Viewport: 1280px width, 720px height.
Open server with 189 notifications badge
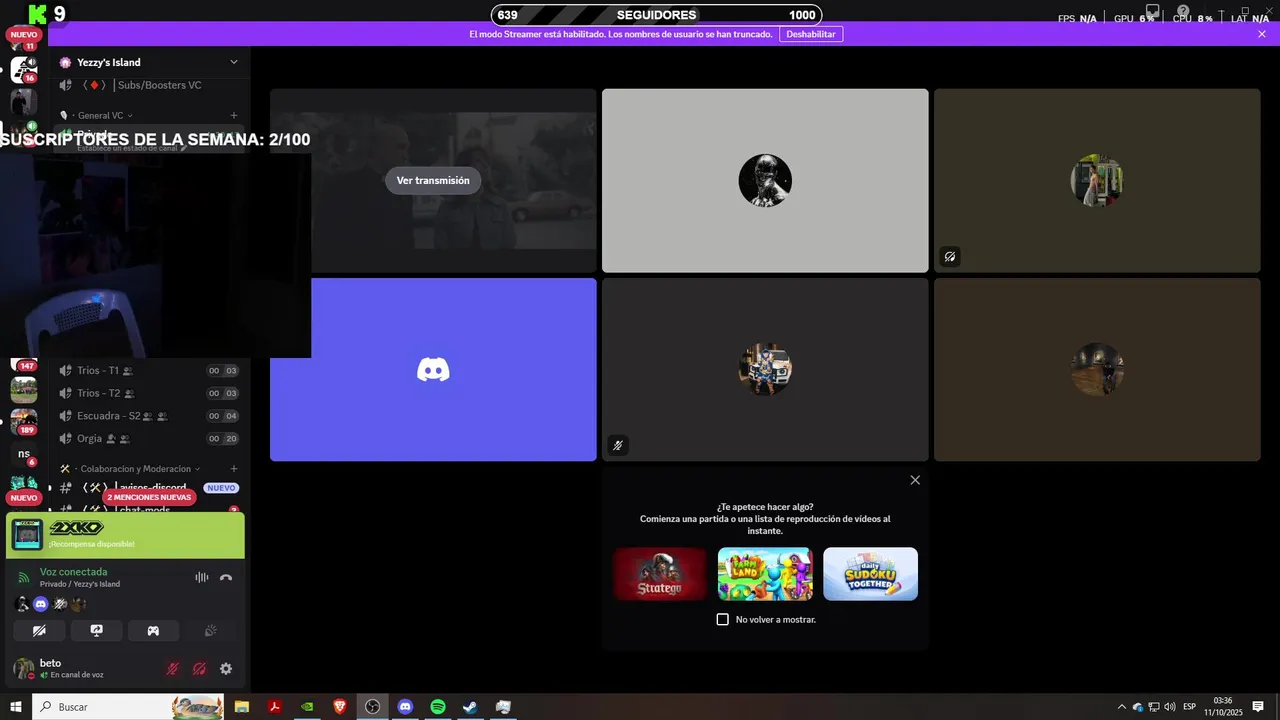click(24, 420)
